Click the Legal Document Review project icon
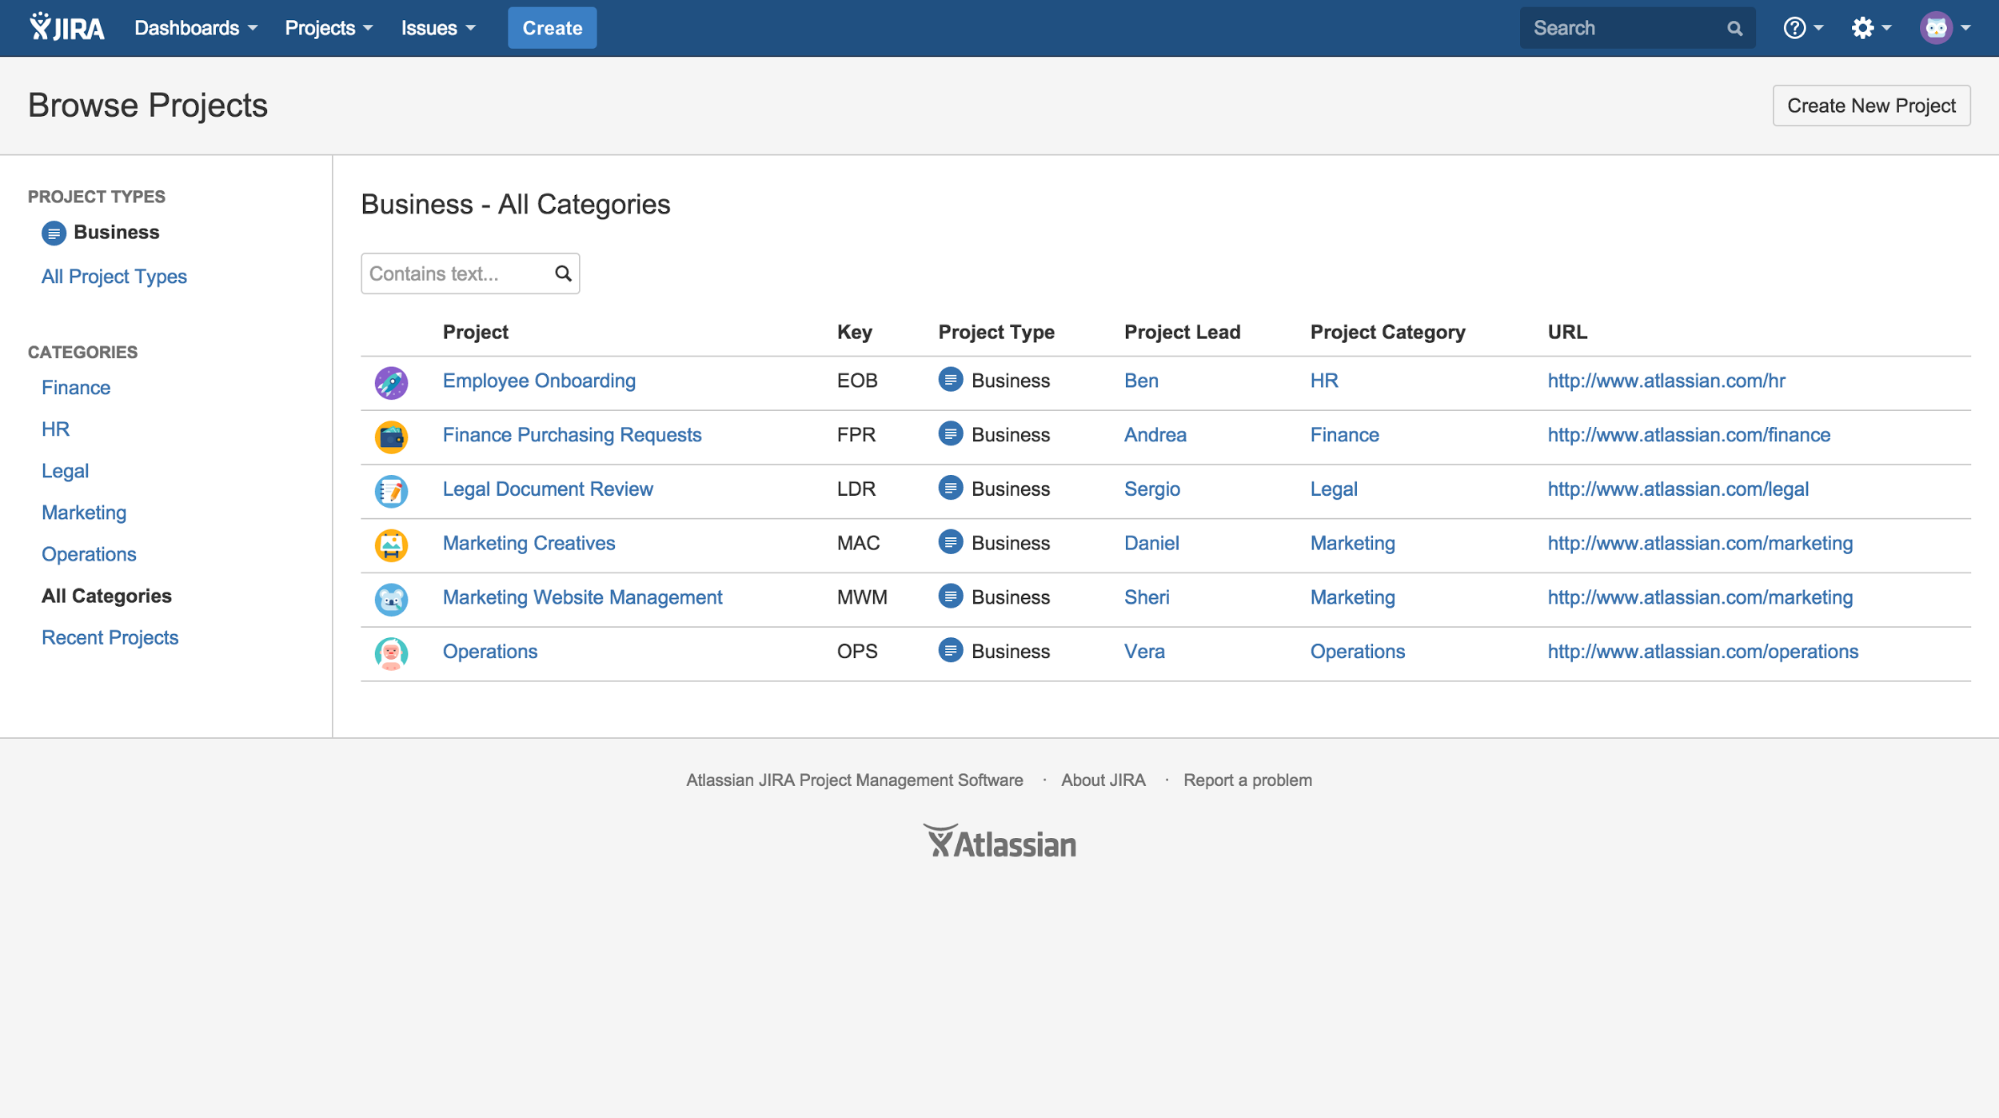Image resolution: width=1999 pixels, height=1118 pixels. click(389, 490)
